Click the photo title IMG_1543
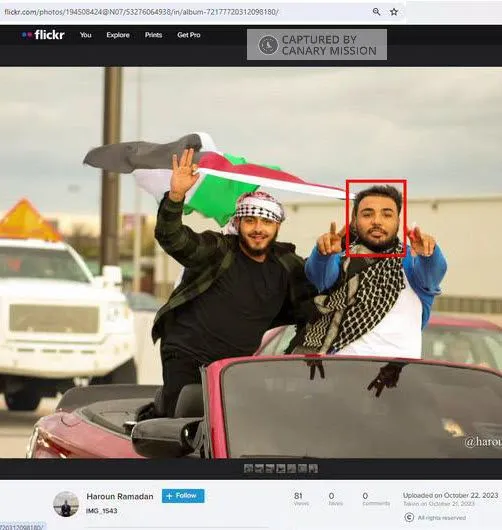Viewport: 502px width, 530px height. [101, 510]
